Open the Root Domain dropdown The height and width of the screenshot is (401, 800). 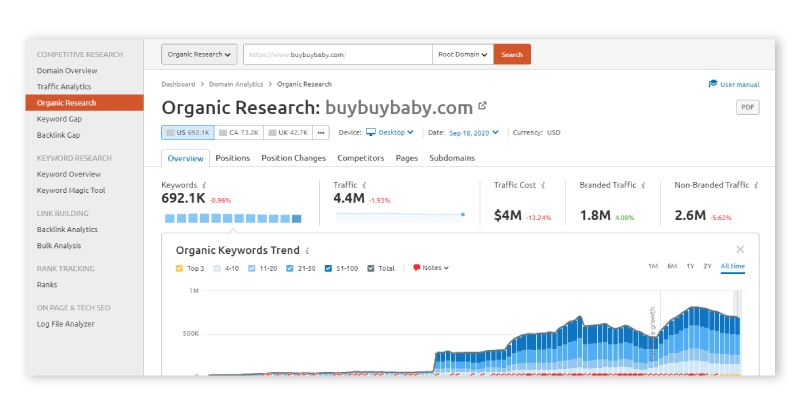tap(463, 54)
